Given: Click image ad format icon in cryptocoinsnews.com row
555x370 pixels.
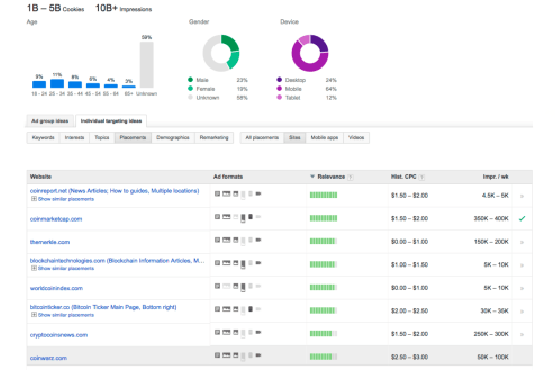Looking at the screenshot, I should pos(226,332).
